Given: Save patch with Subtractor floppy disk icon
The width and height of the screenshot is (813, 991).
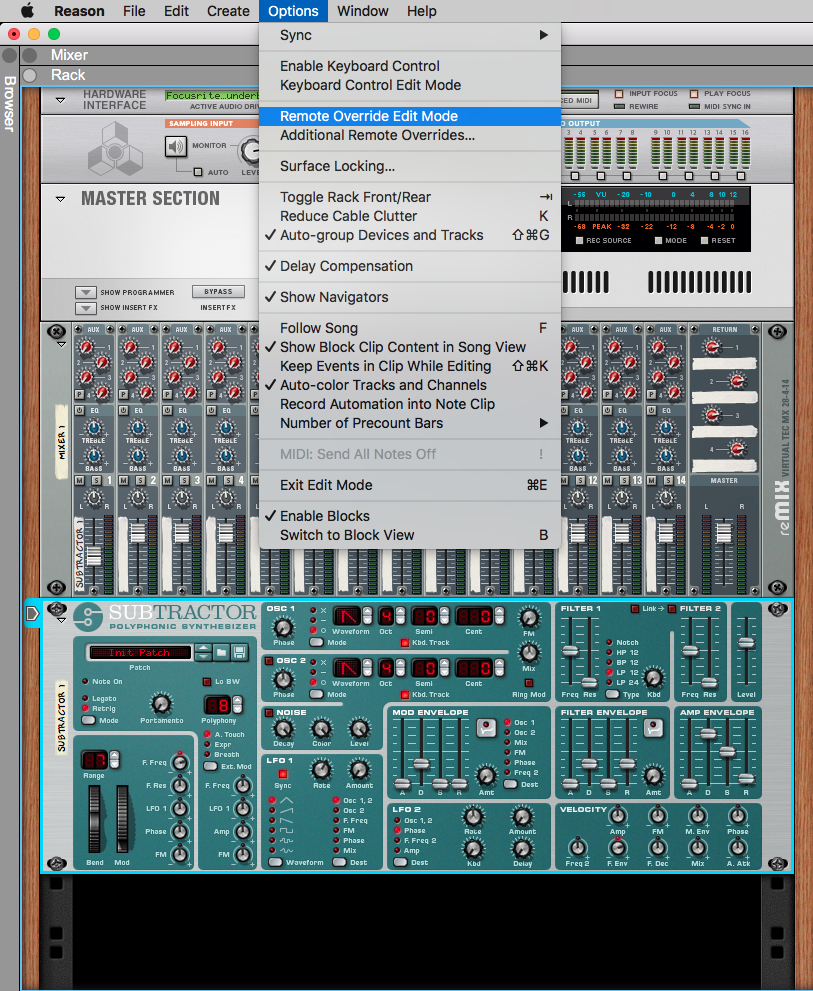Looking at the screenshot, I should [240, 652].
